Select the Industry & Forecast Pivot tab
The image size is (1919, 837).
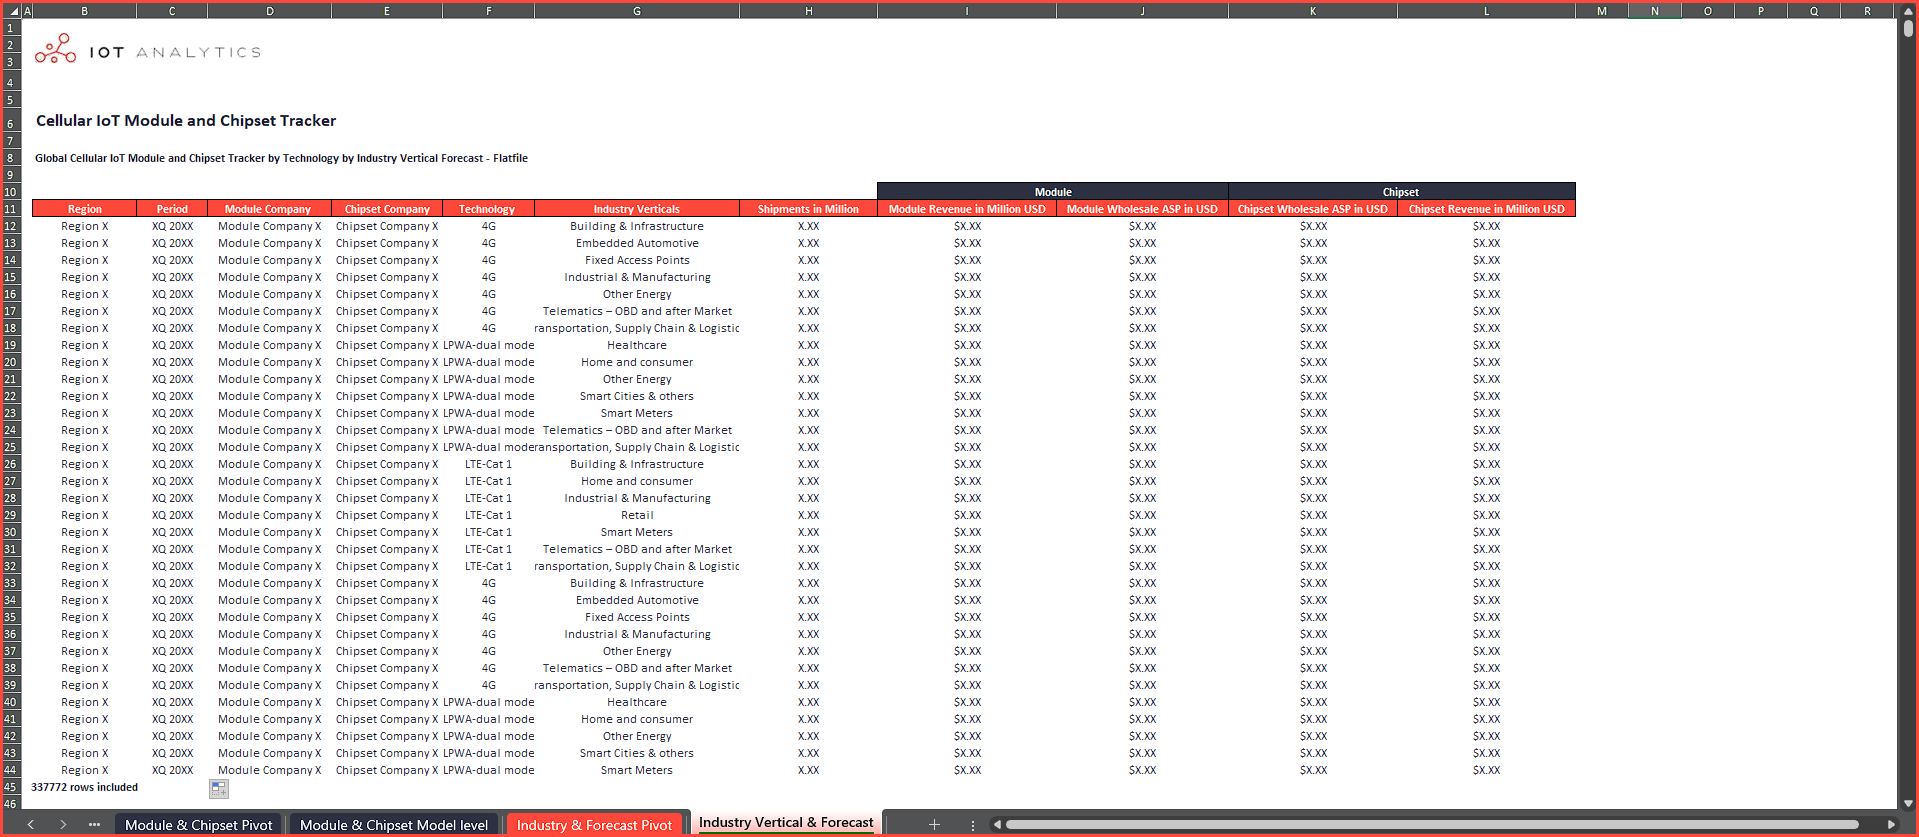(594, 825)
